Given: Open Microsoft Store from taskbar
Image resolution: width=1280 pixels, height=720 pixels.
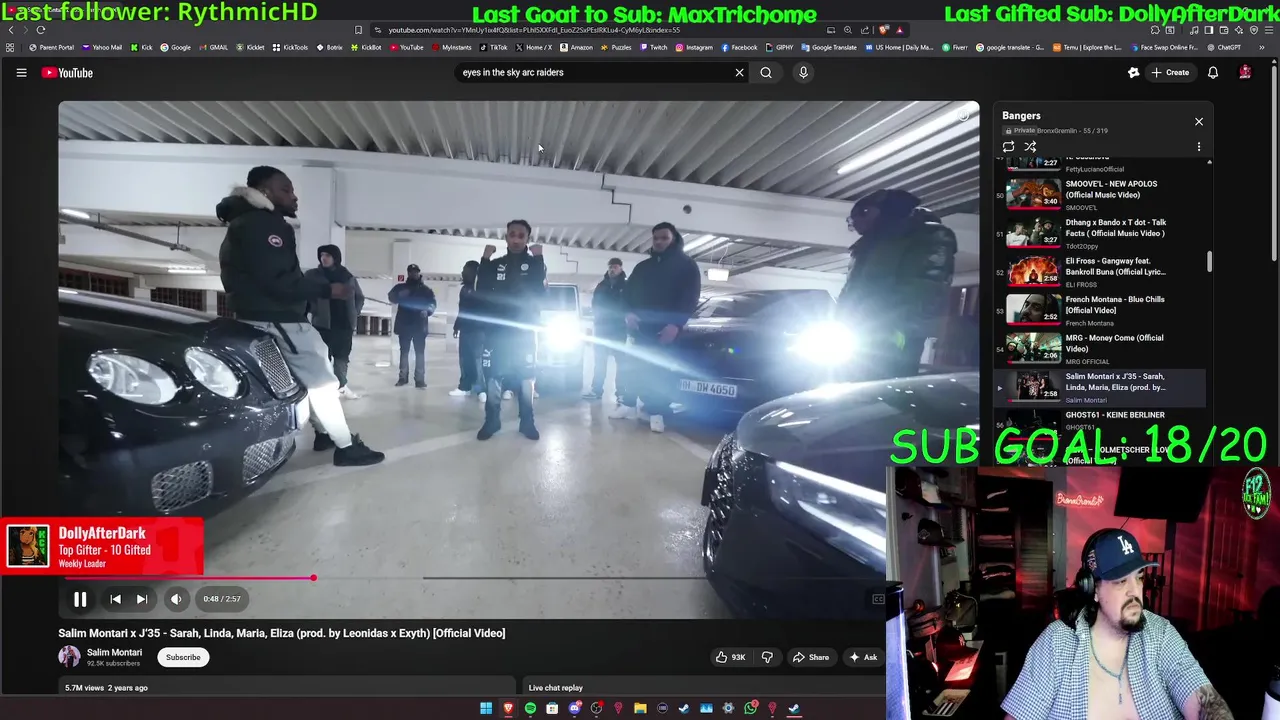Looking at the screenshot, I should tap(552, 708).
